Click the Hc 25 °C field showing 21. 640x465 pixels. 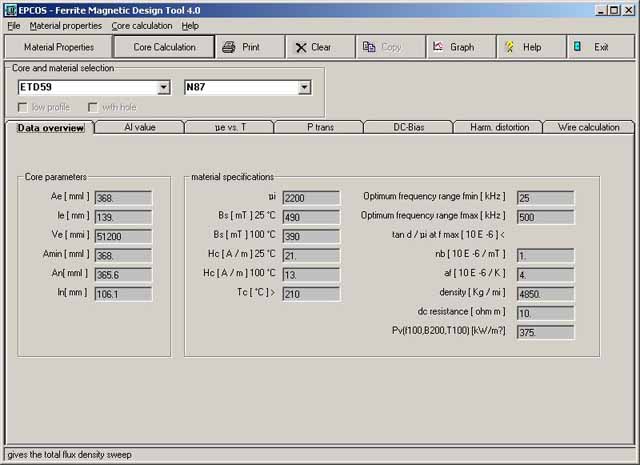pos(311,256)
